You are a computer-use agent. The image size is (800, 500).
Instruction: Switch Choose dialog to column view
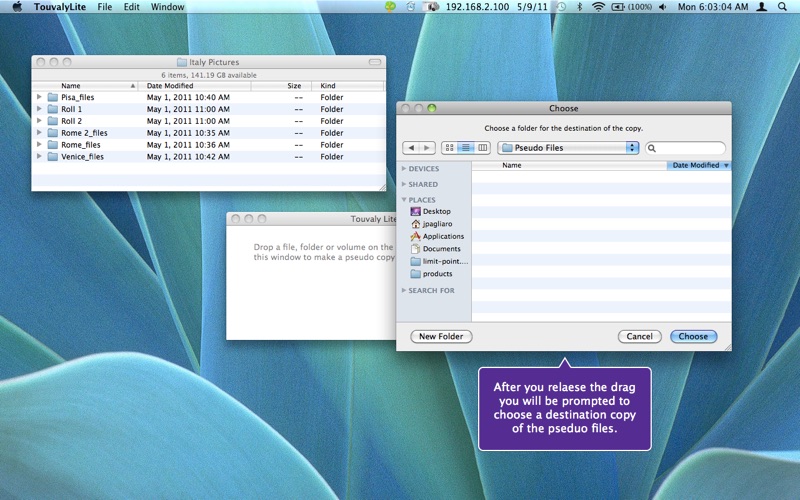tap(482, 148)
